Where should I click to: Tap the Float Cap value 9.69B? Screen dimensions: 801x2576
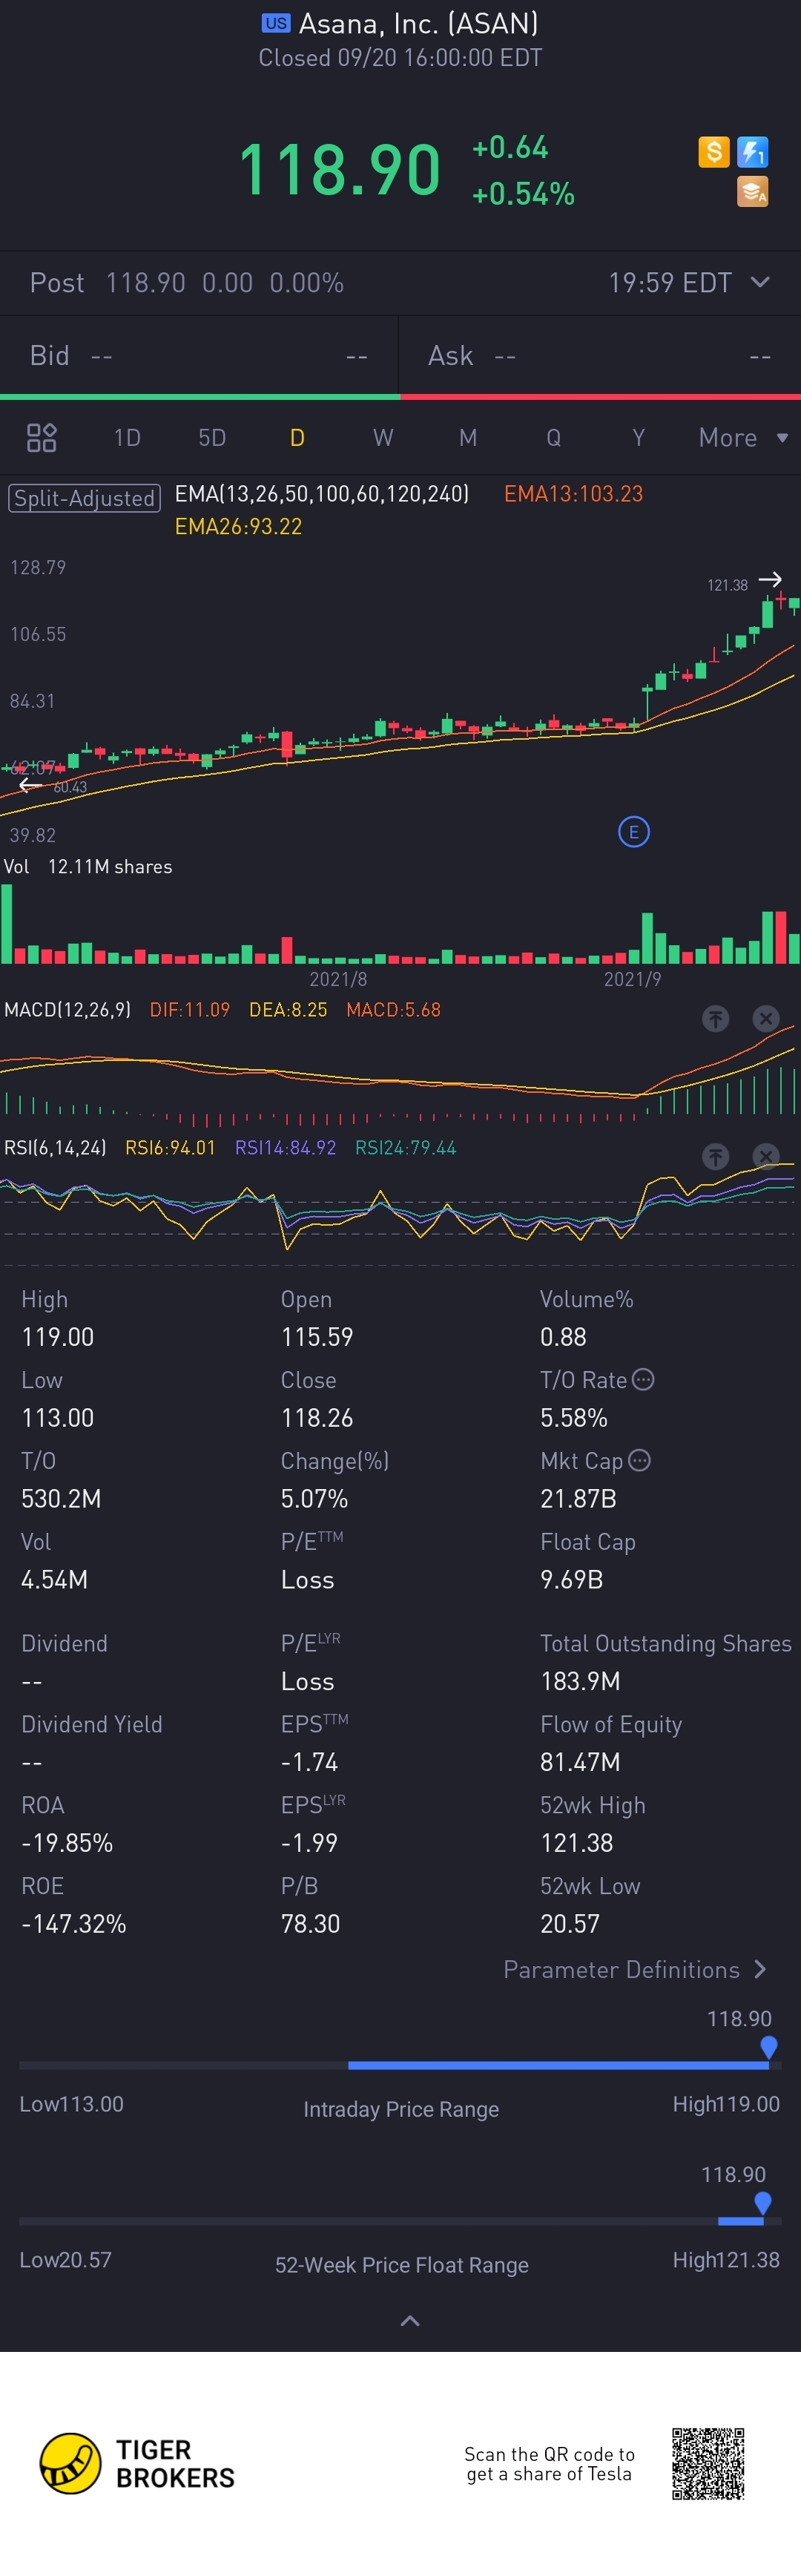571,1579
